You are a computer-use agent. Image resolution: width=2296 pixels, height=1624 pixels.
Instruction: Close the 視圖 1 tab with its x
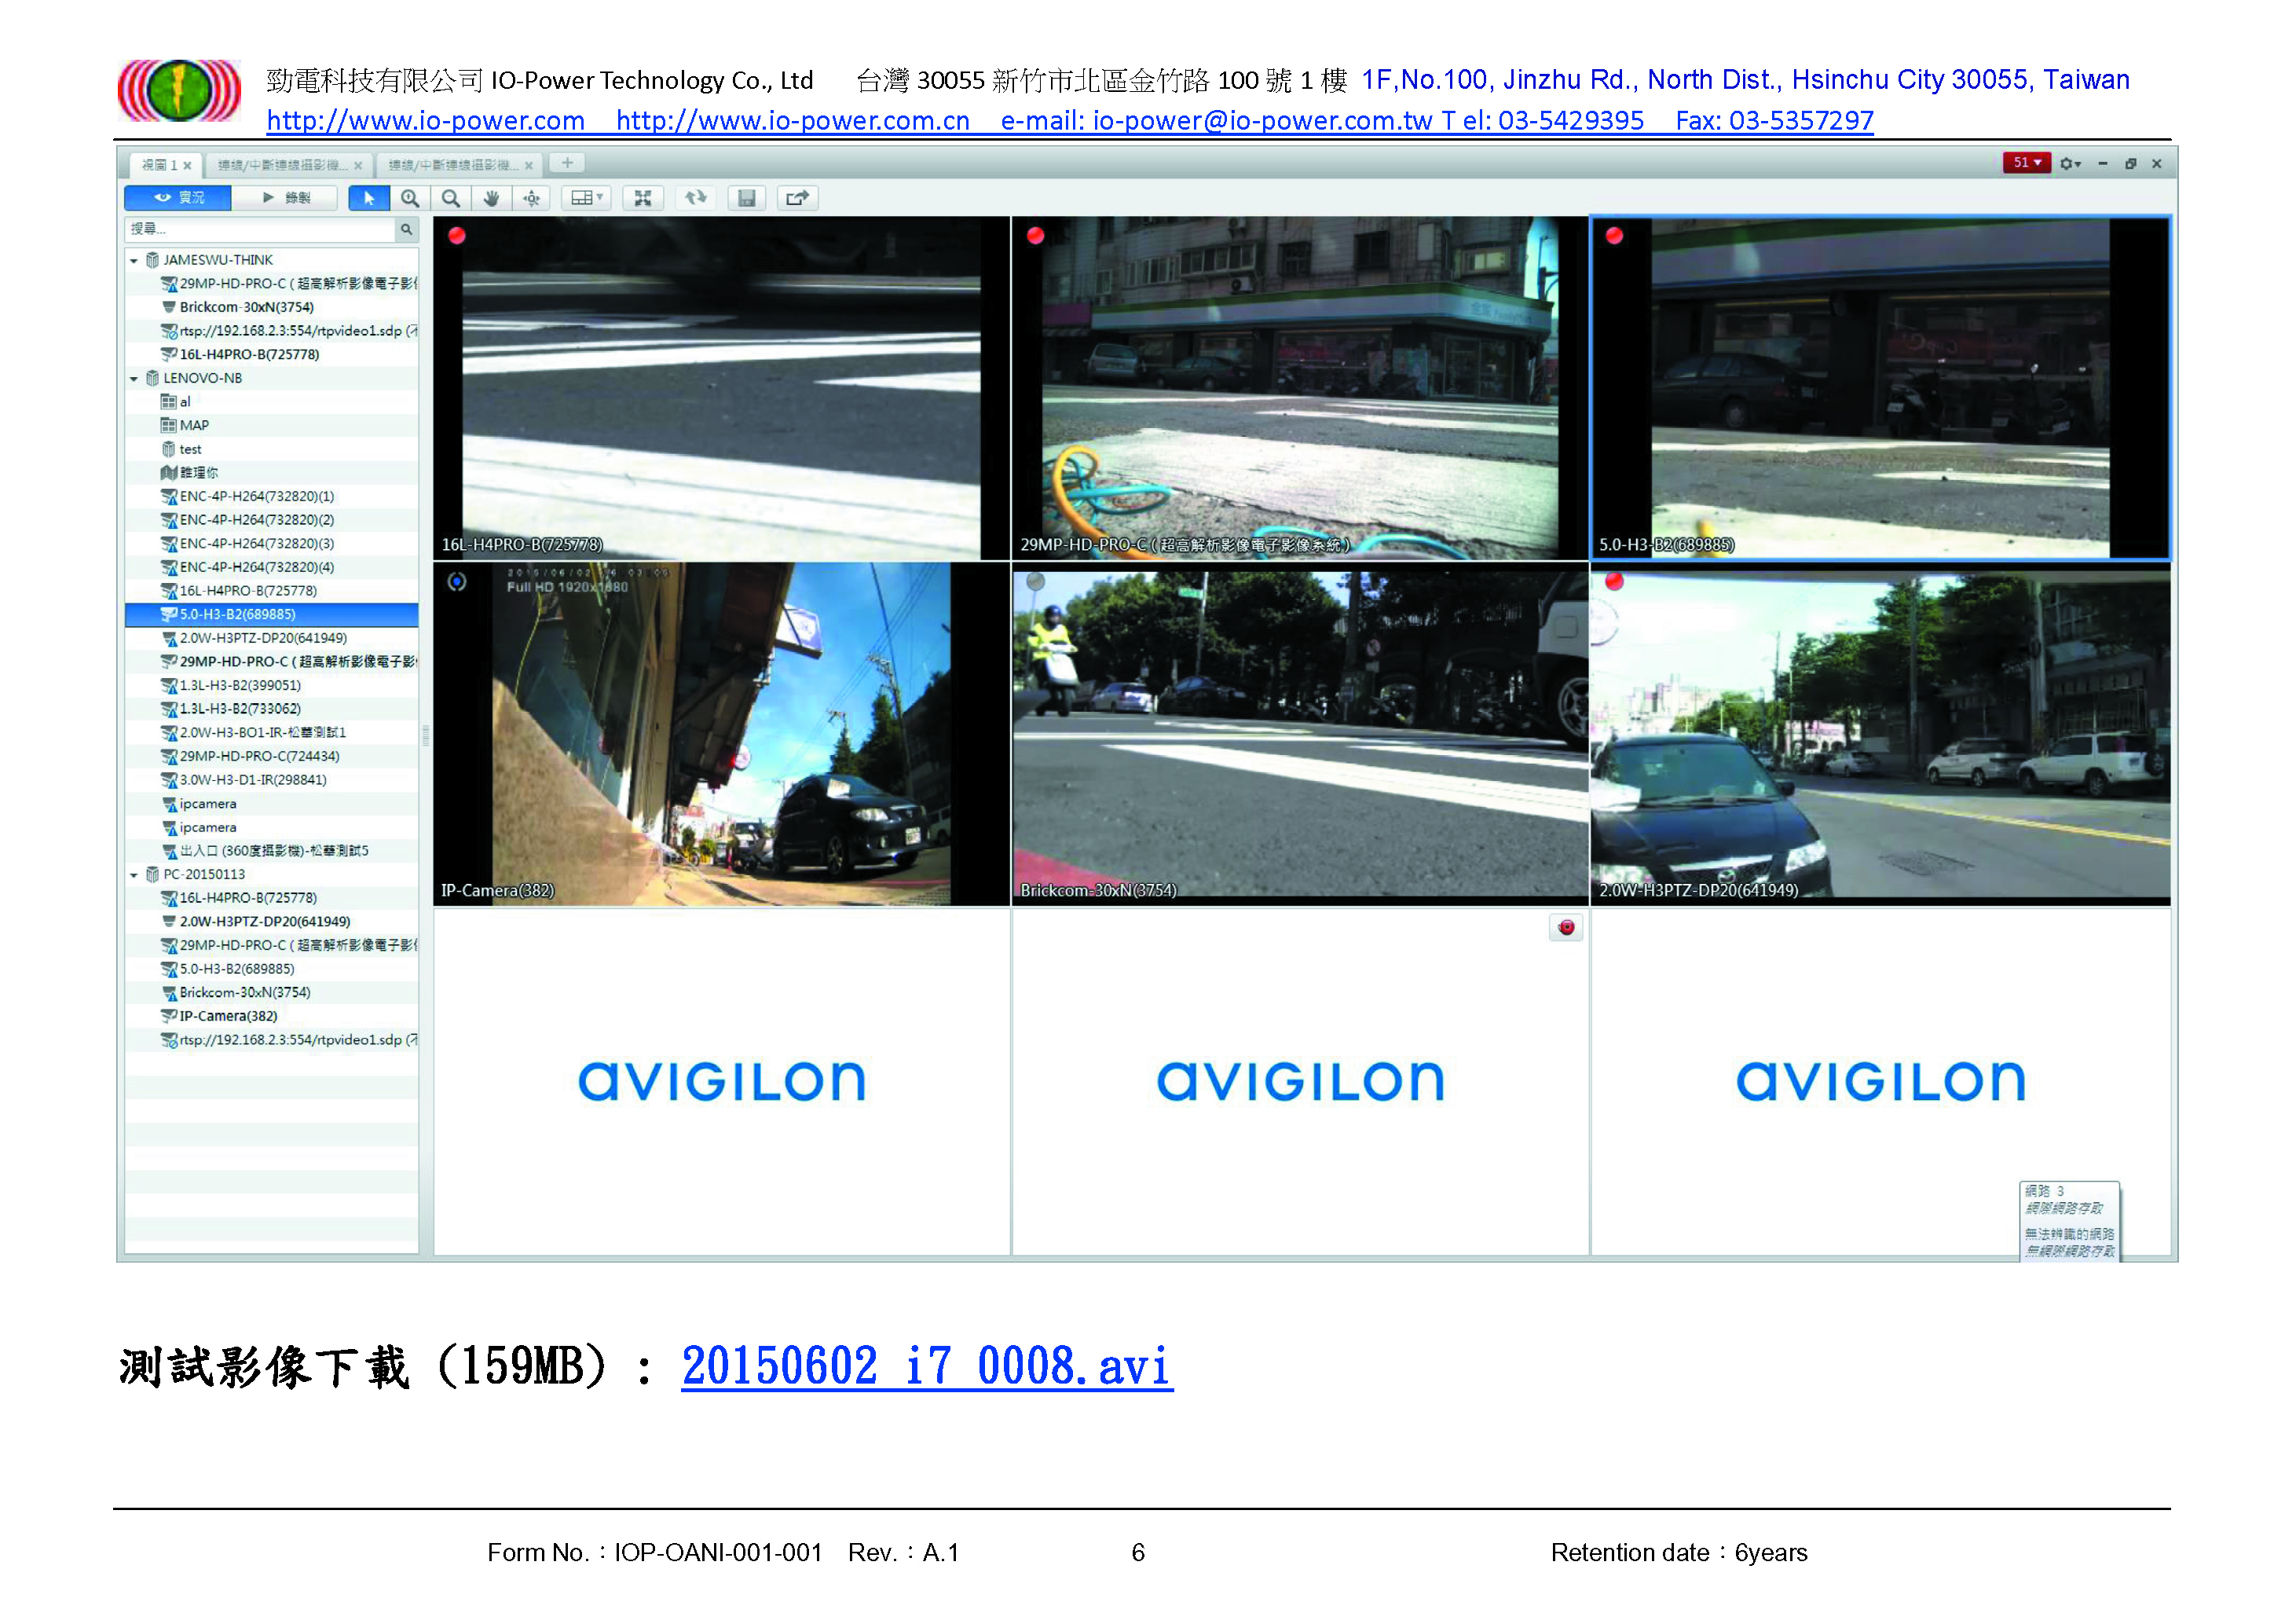click(x=187, y=166)
